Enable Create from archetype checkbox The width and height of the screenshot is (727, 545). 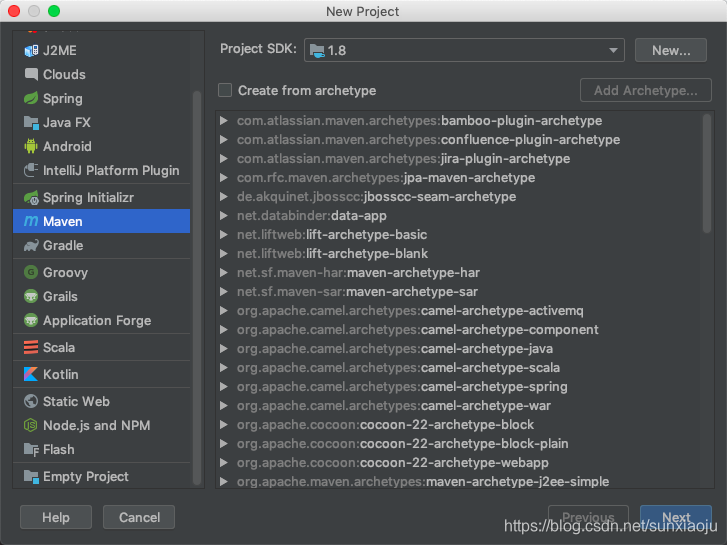pos(225,90)
